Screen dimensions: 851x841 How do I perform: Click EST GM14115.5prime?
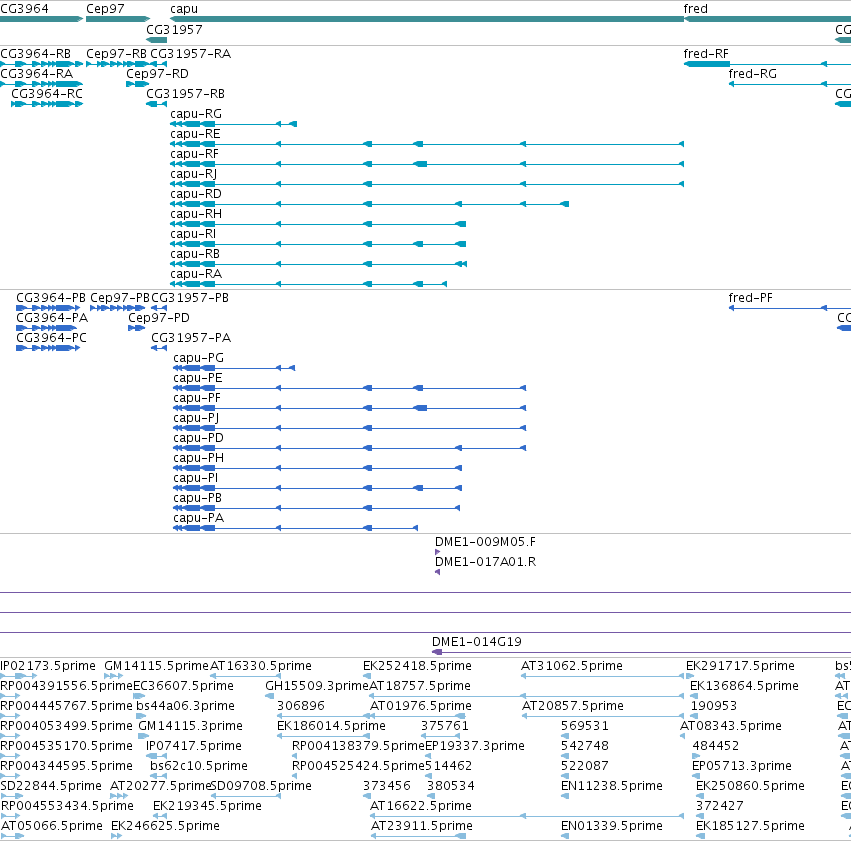click(x=156, y=666)
